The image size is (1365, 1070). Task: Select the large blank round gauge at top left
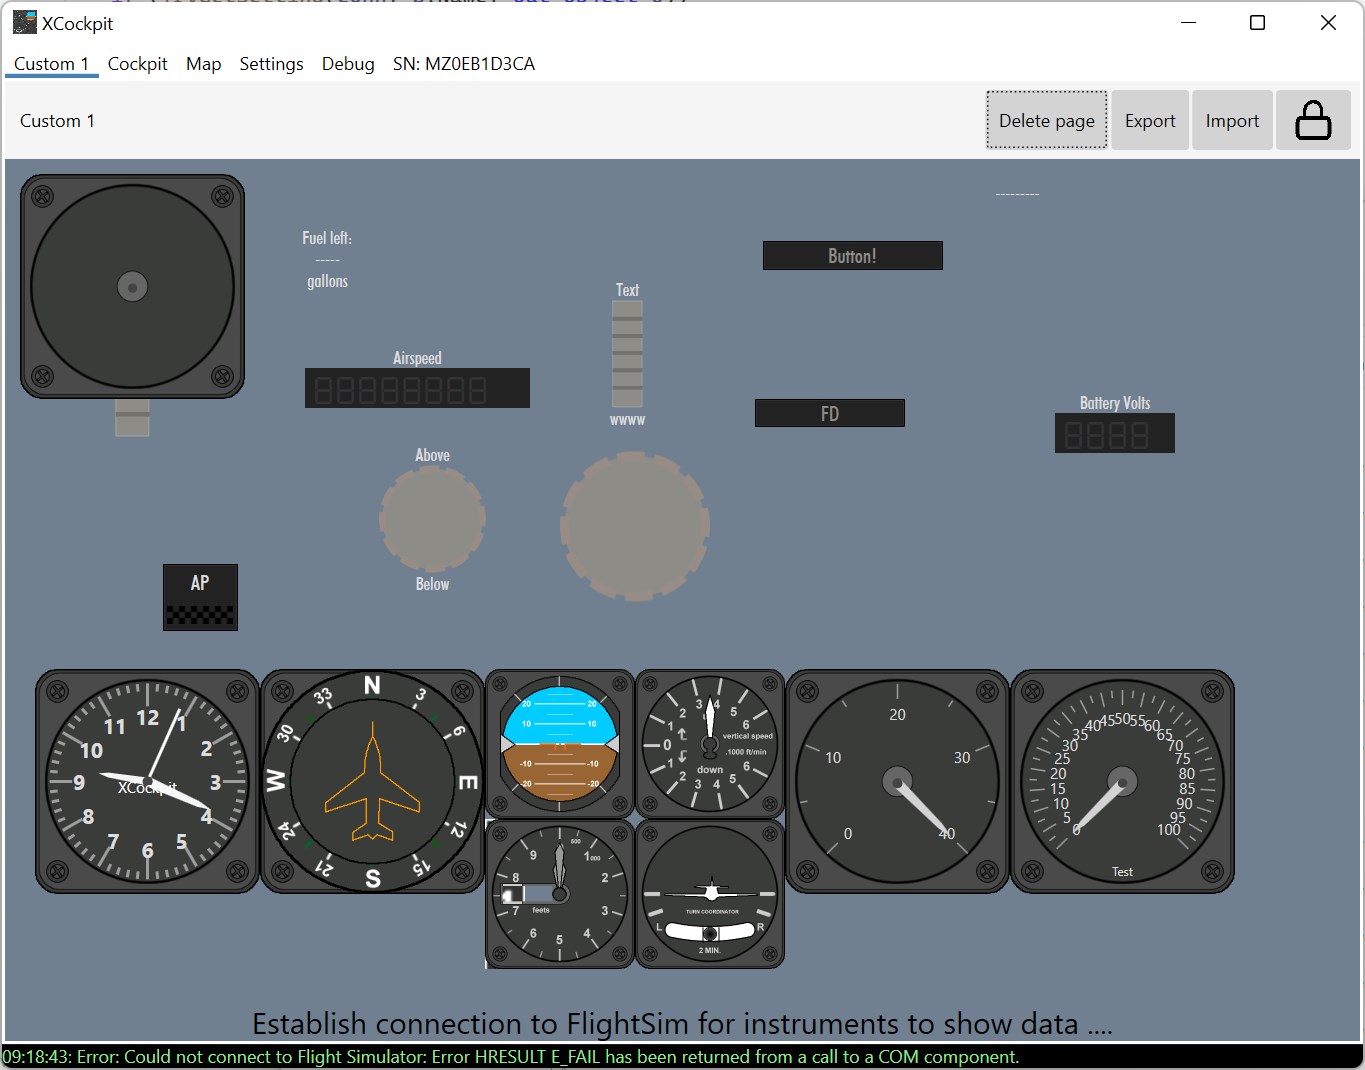pos(133,287)
